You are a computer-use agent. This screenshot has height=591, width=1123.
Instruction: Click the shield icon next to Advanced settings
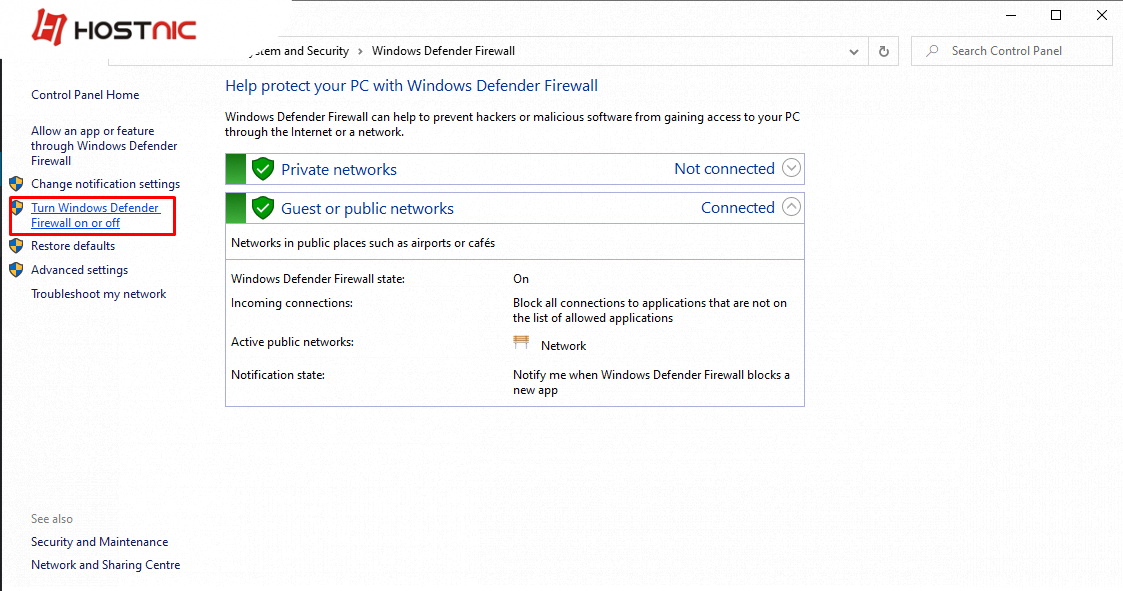click(16, 269)
